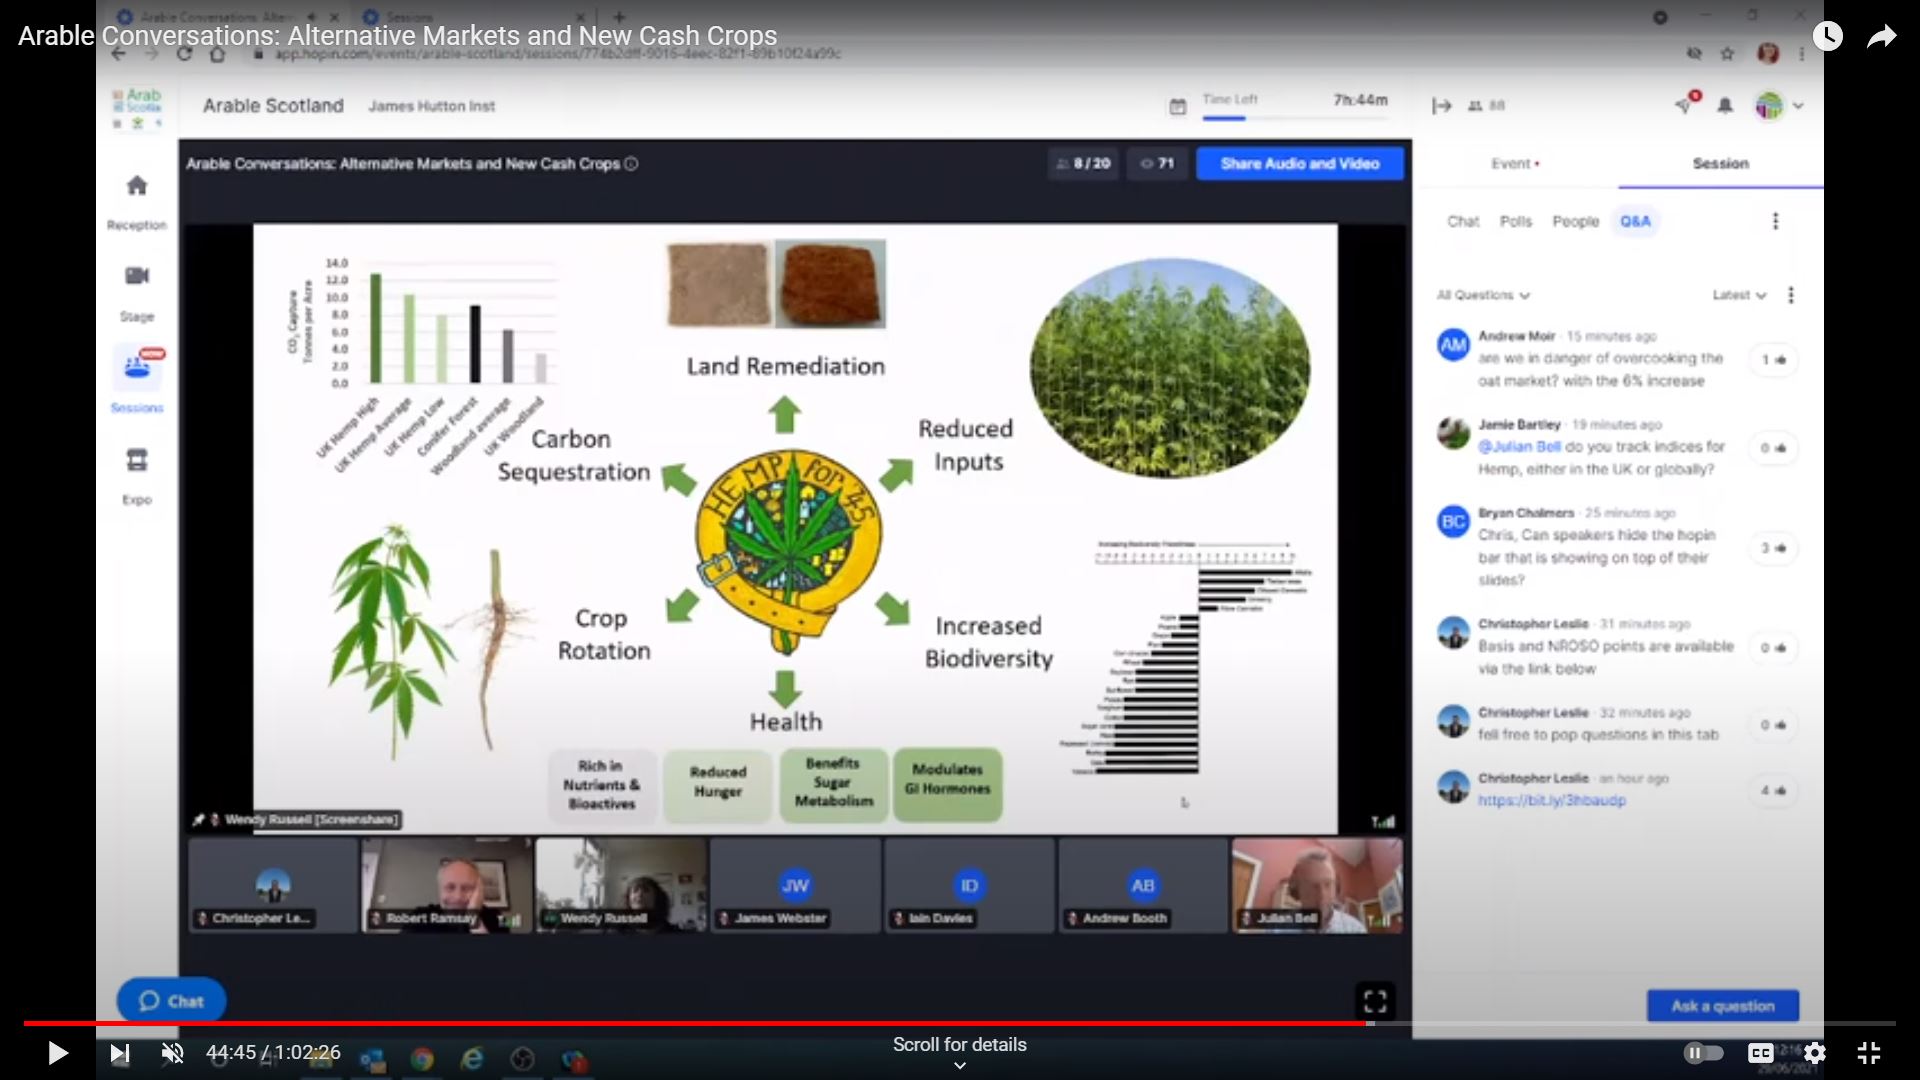Upvote Christopher Leslie's bit.ly link post
Viewport: 1920px width, 1080px height.
[1774, 791]
